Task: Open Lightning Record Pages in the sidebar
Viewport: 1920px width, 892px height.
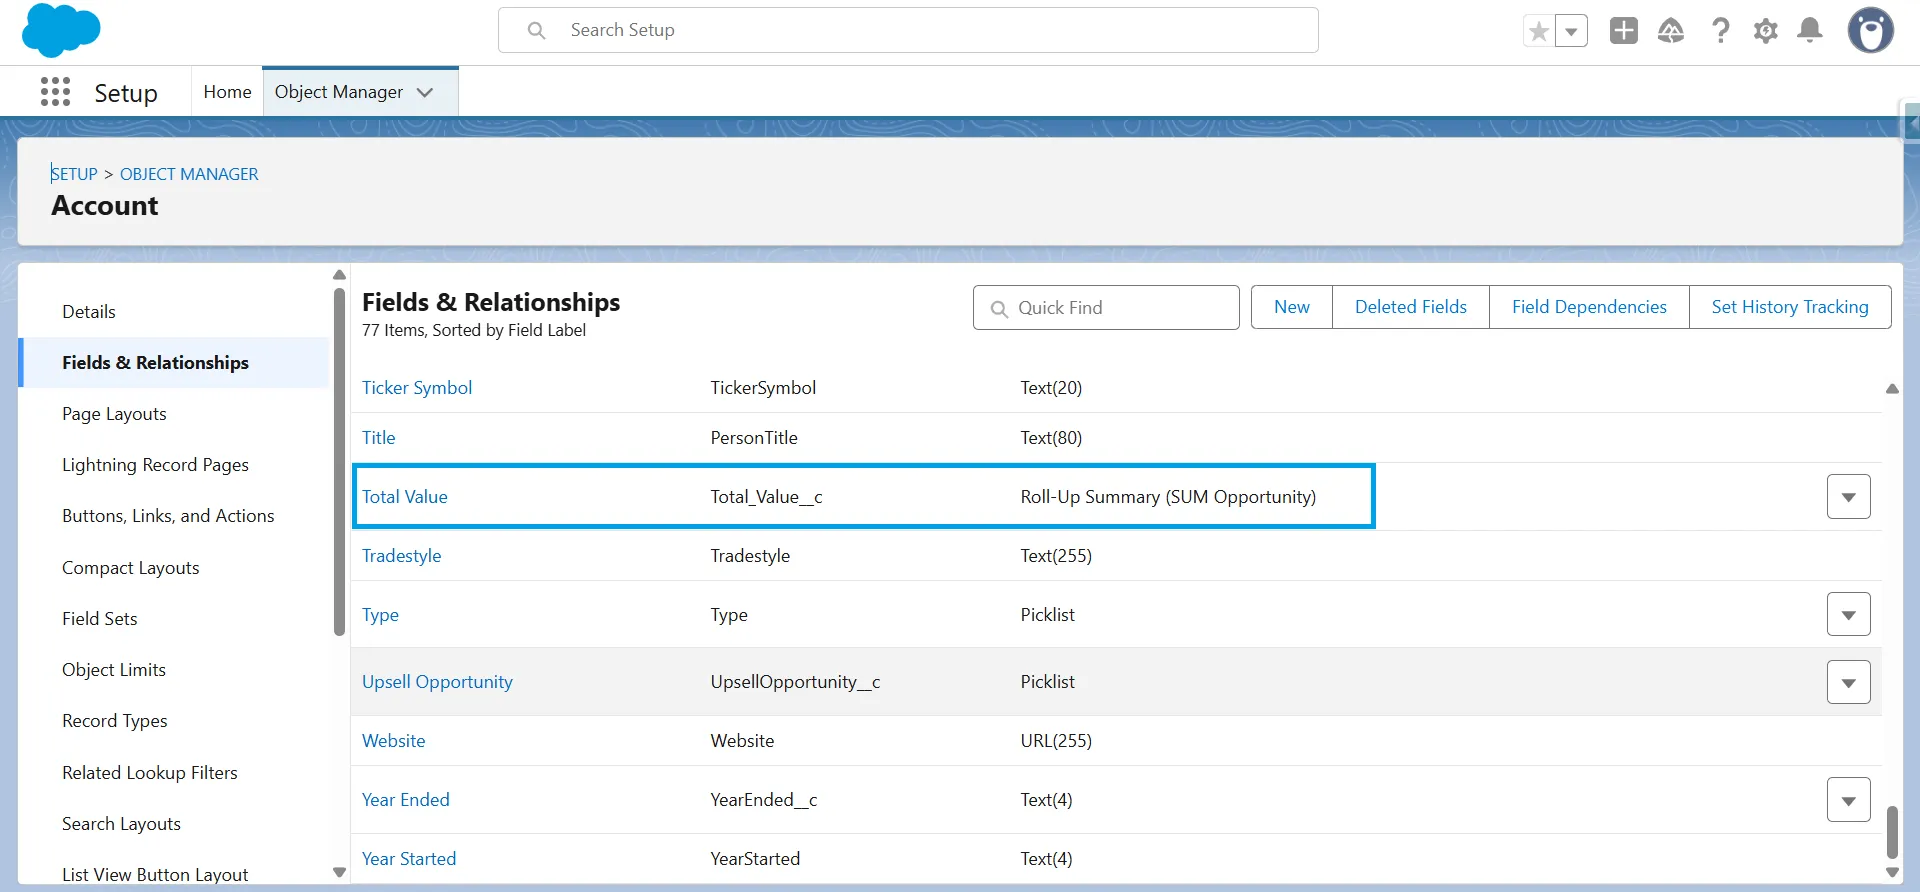Action: [x=155, y=465]
